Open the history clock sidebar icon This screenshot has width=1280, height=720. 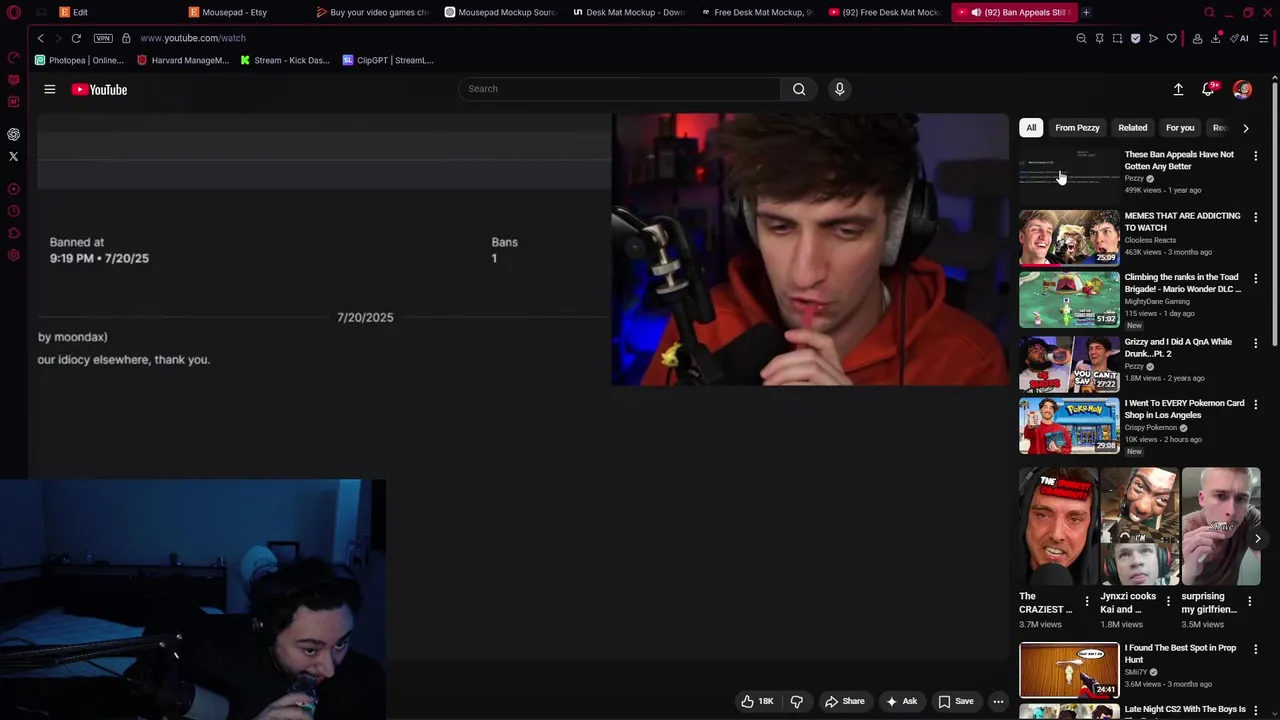click(x=13, y=211)
